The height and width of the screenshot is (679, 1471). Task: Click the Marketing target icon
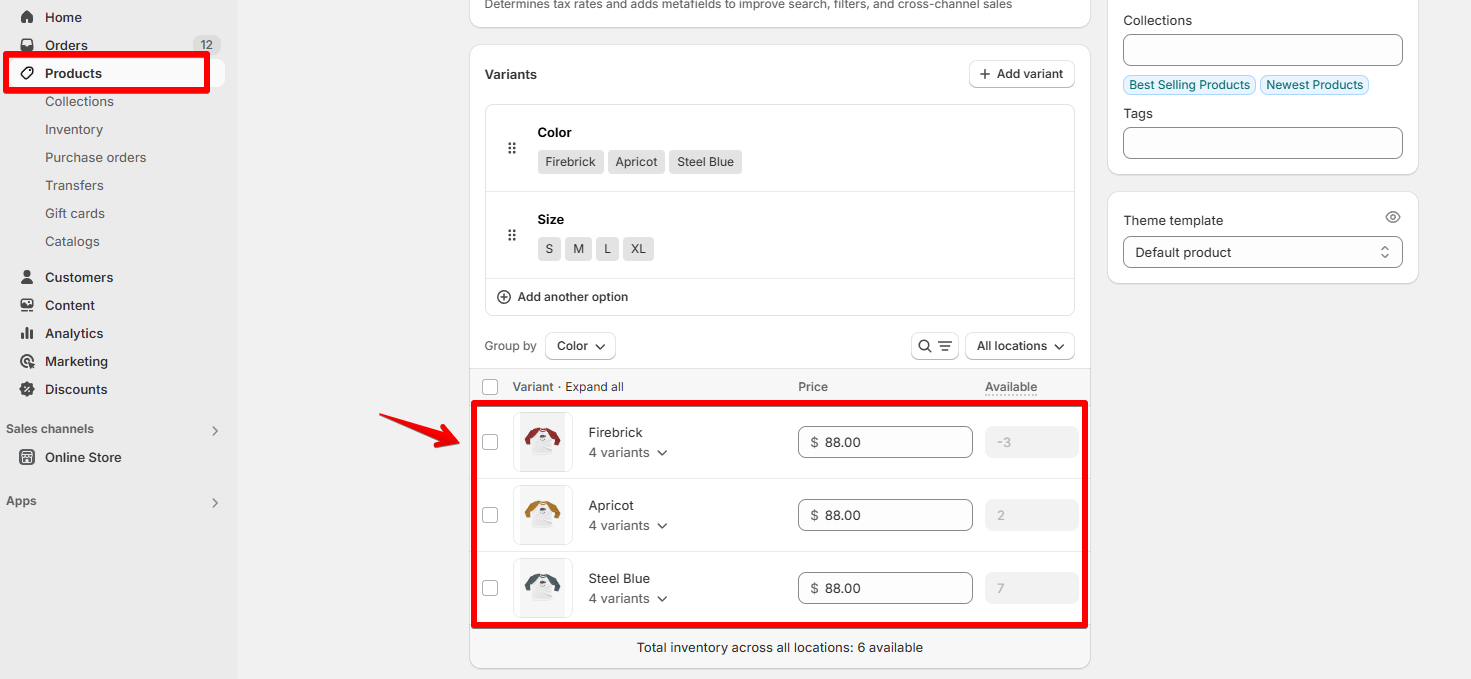click(27, 361)
